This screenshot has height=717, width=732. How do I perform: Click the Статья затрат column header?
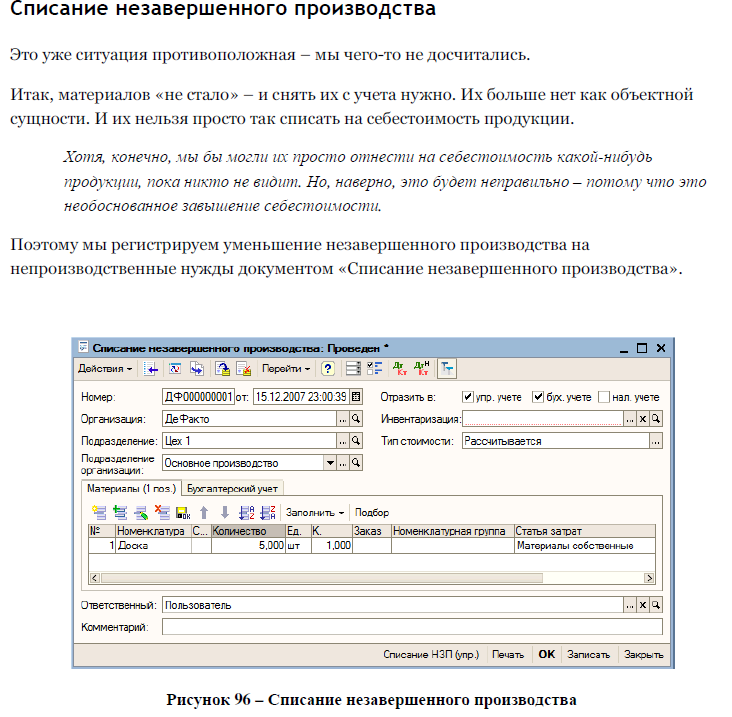pyautogui.click(x=584, y=531)
